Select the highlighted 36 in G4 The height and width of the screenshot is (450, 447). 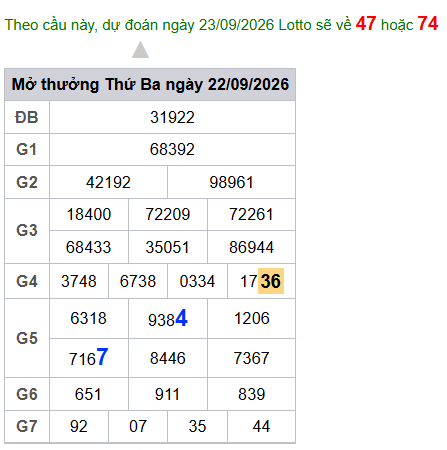271,281
